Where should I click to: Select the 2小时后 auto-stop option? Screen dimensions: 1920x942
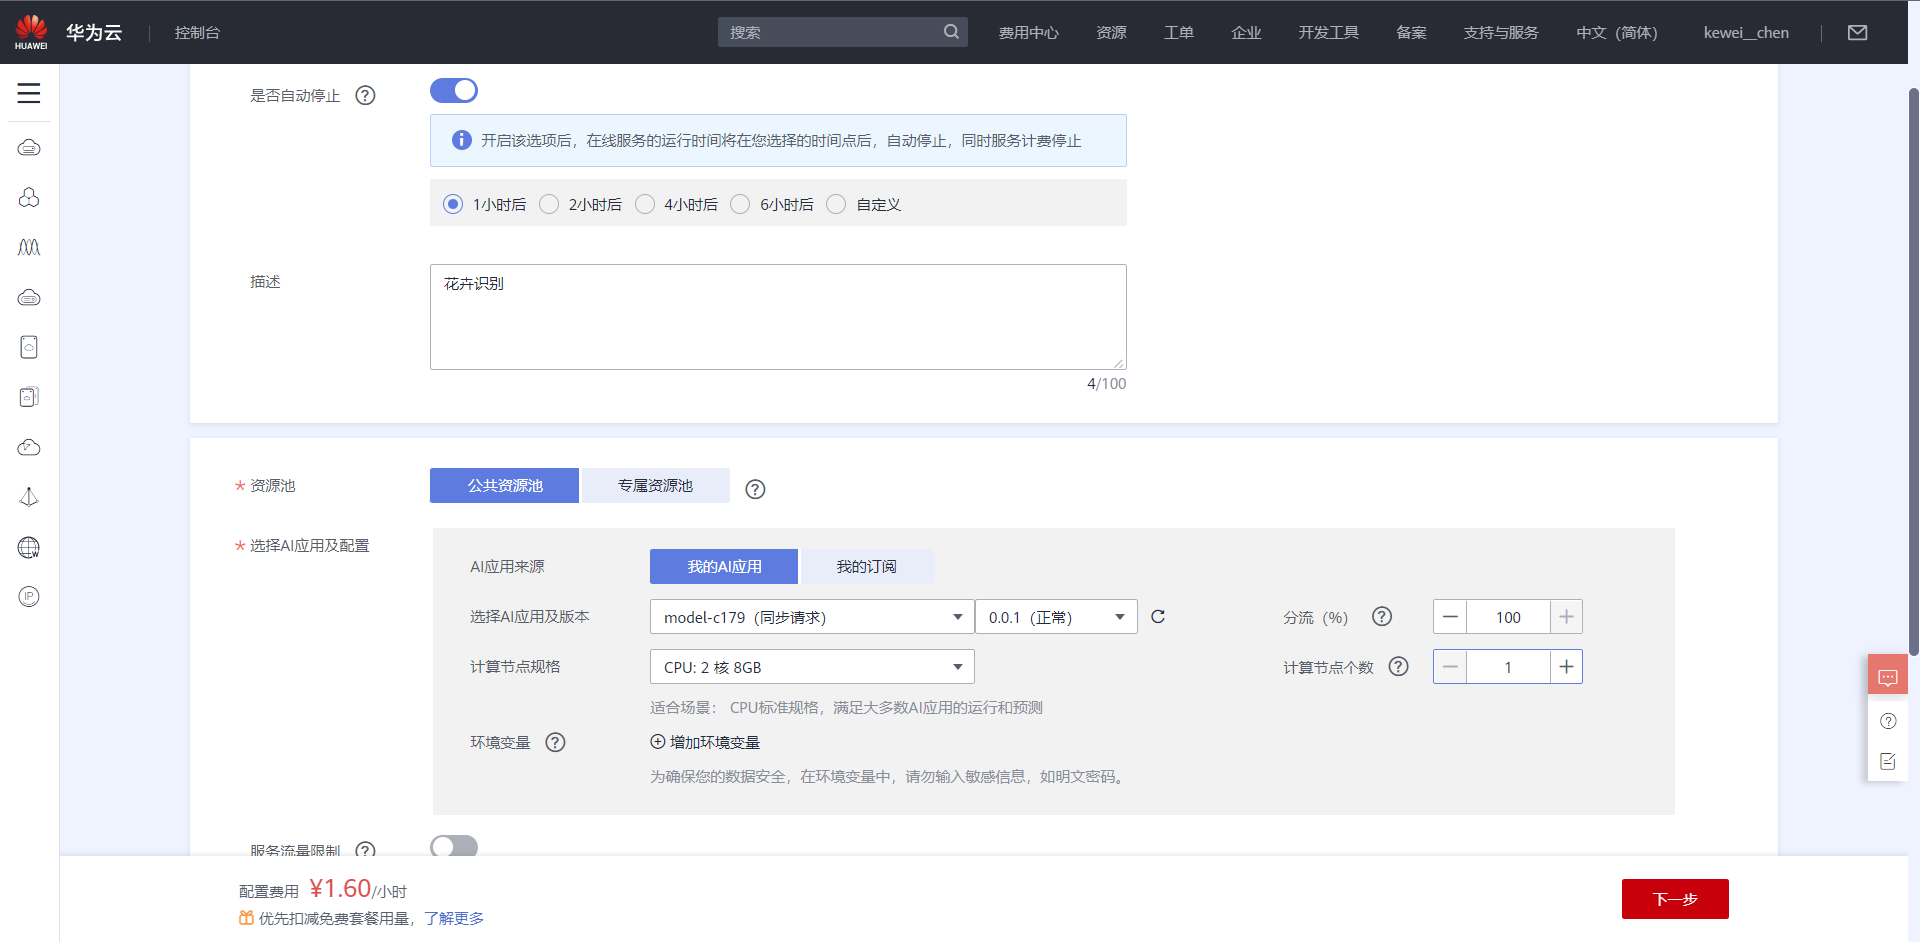(549, 204)
